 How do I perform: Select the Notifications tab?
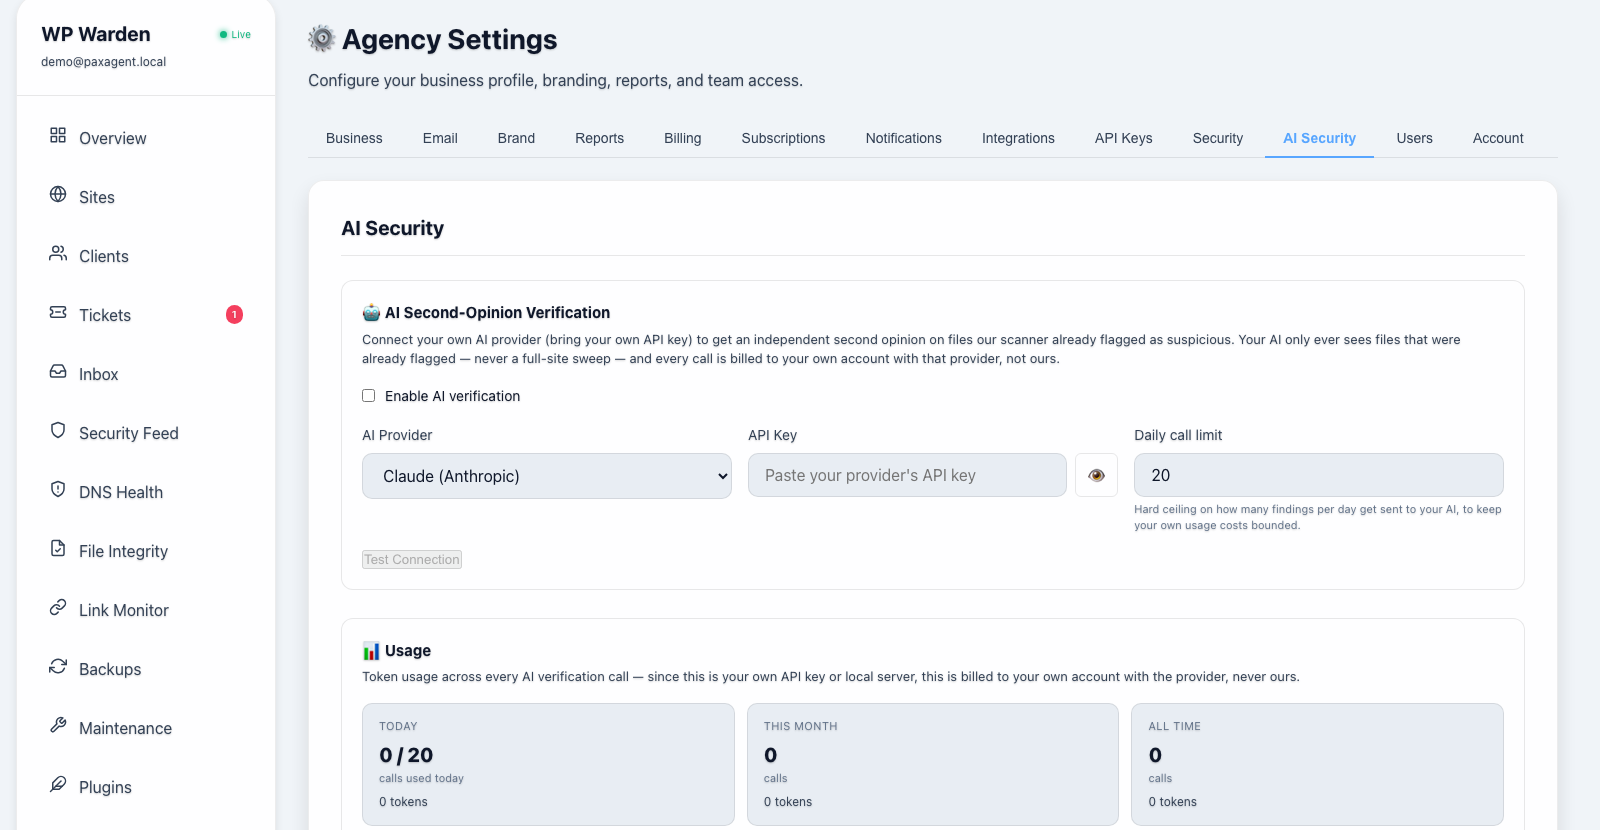click(904, 138)
